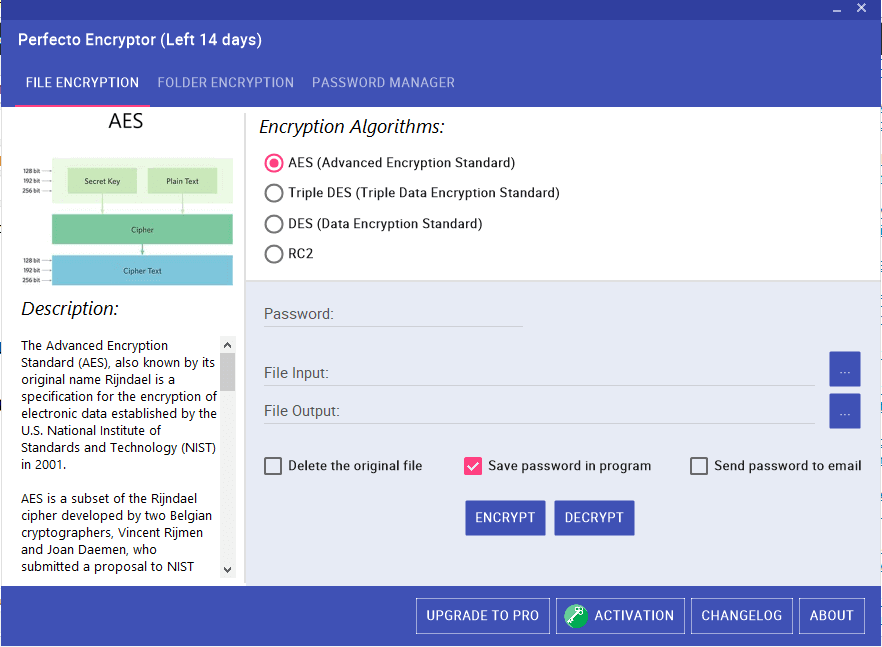Viewport: 882px width, 647px height.
Task: Click the Password input field
Action: point(393,314)
